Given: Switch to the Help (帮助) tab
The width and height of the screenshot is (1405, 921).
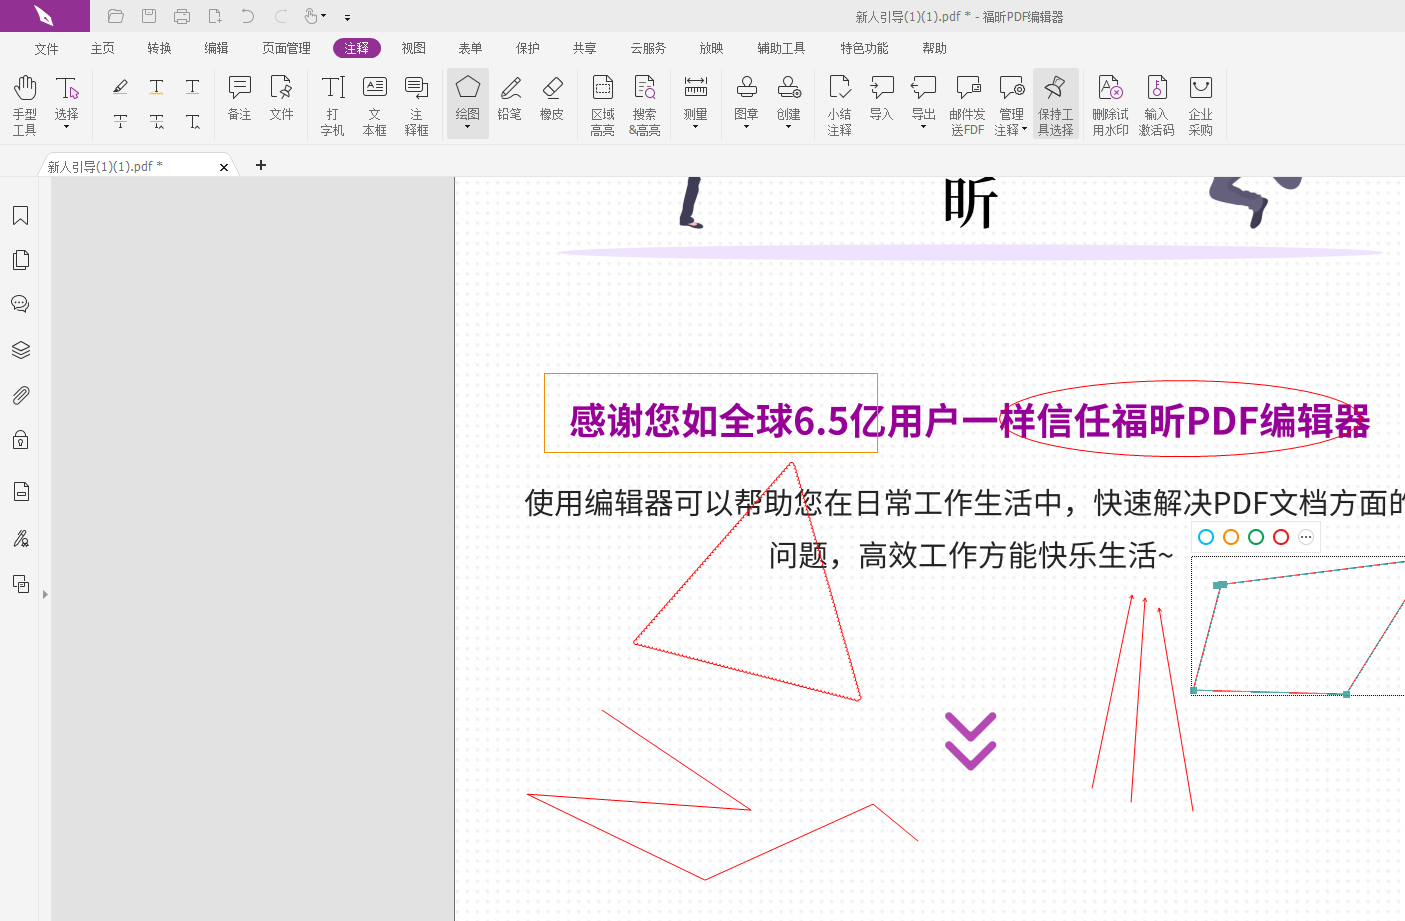Looking at the screenshot, I should pyautogui.click(x=935, y=48).
